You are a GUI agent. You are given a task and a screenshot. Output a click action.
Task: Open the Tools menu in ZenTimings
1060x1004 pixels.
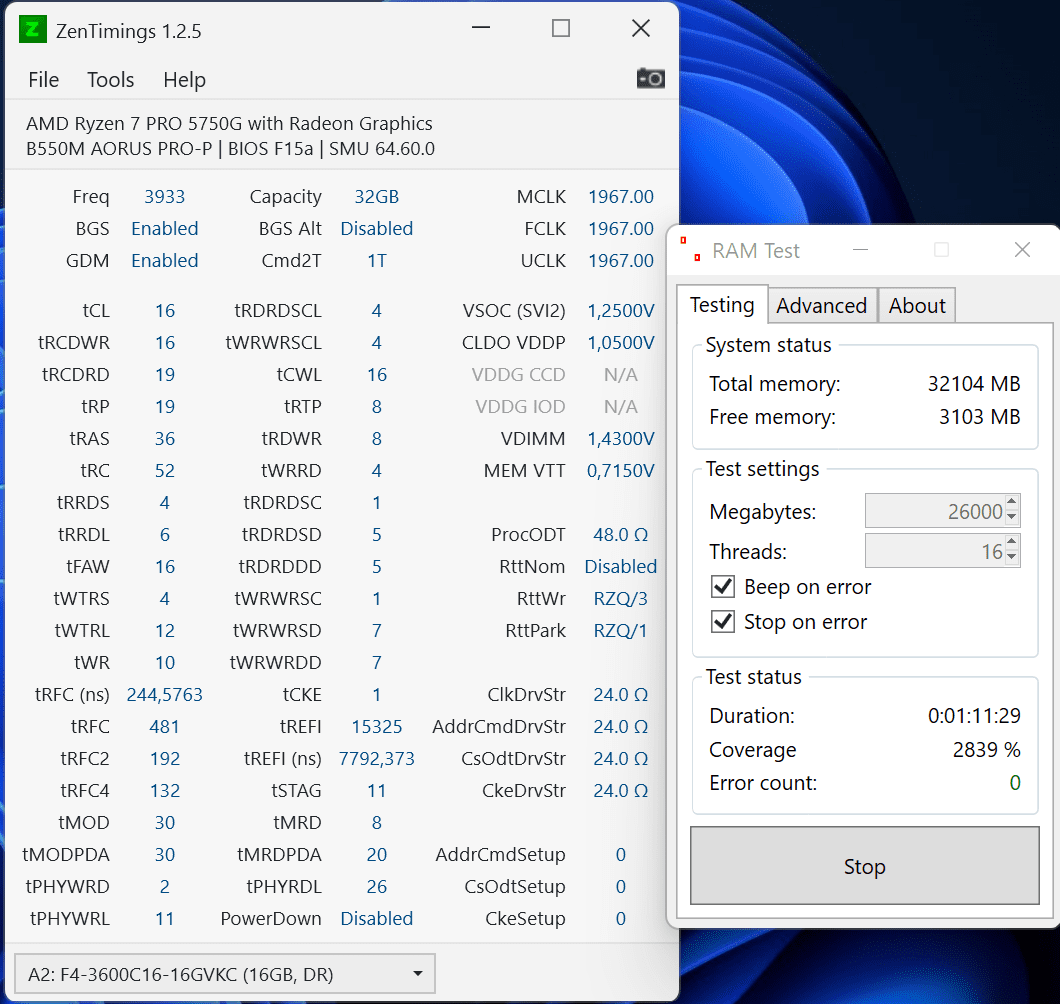pyautogui.click(x=110, y=80)
